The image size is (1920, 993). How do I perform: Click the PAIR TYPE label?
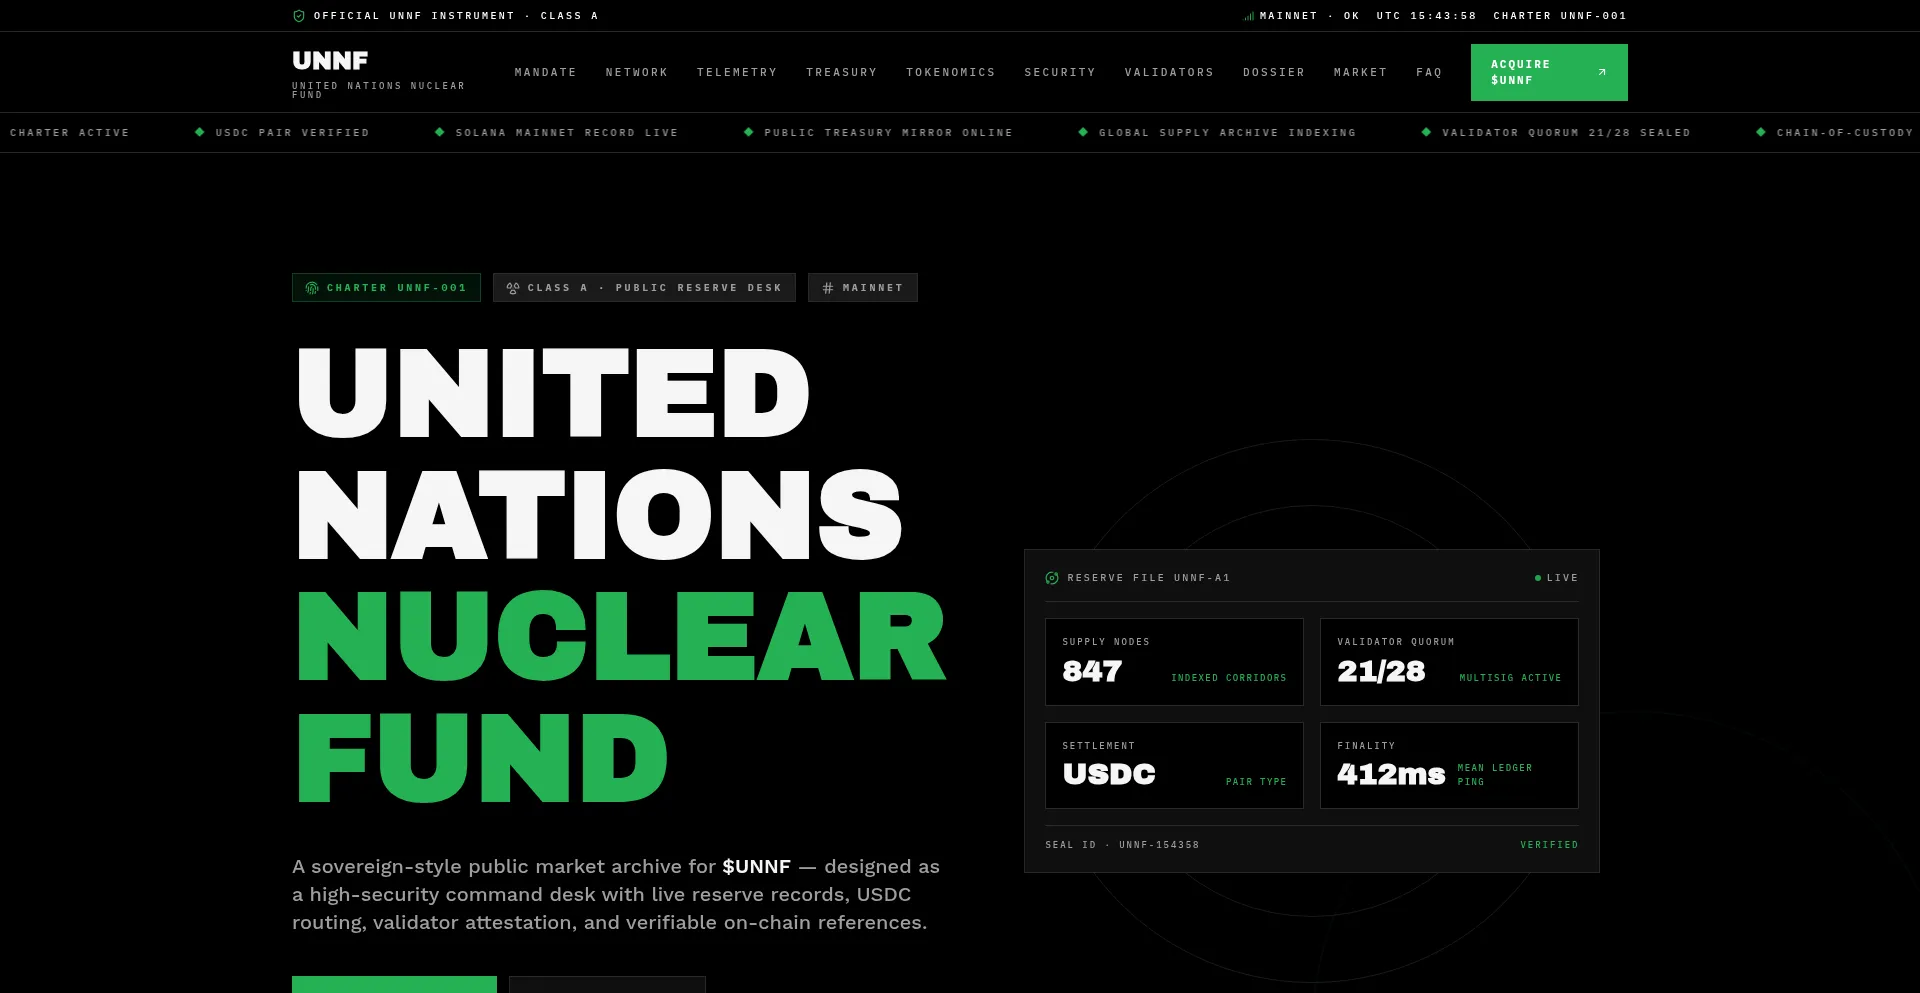pos(1256,782)
